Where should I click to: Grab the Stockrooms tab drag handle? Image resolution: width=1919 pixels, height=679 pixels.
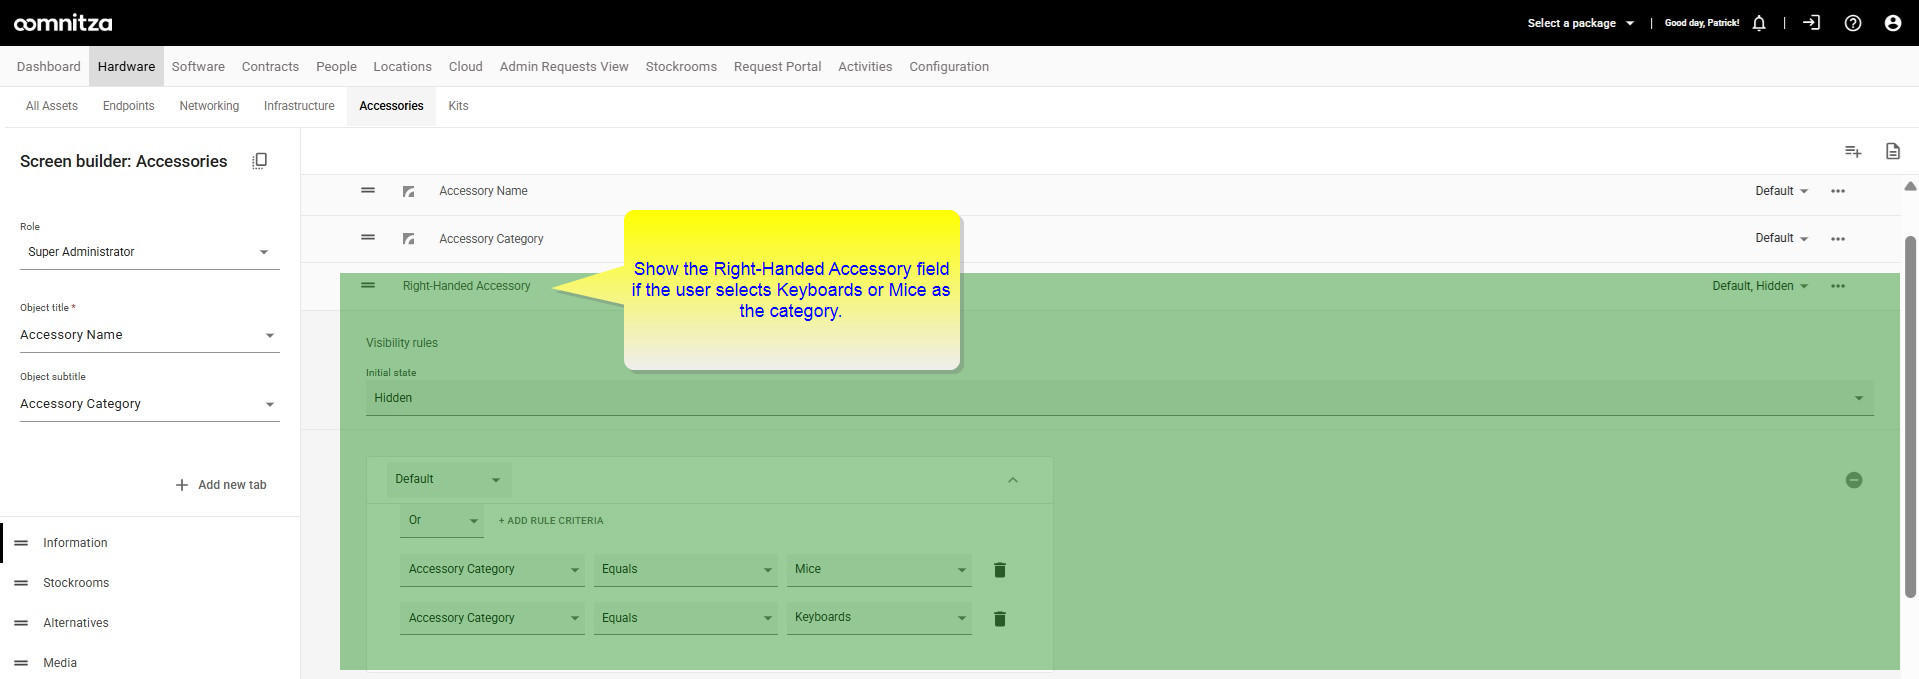(21, 583)
